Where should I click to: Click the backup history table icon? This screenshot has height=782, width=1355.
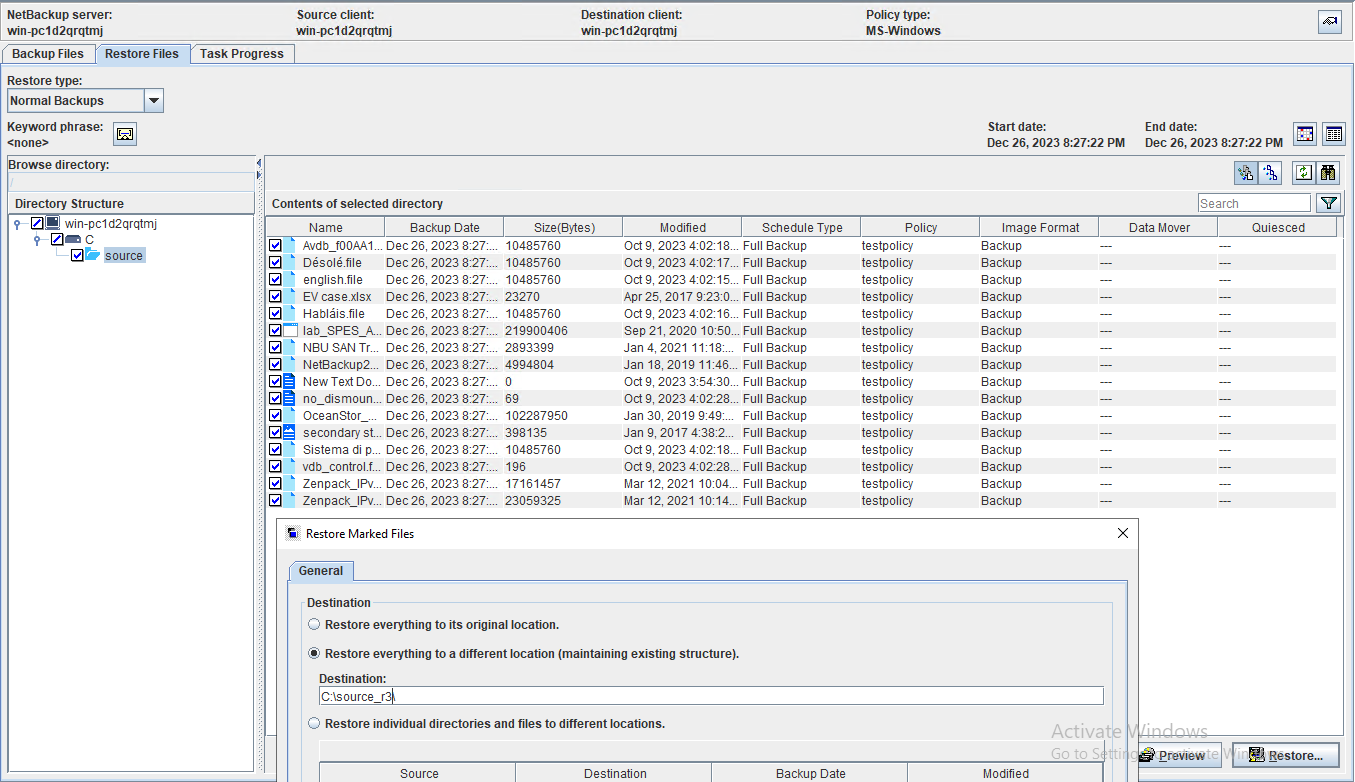(x=1334, y=134)
